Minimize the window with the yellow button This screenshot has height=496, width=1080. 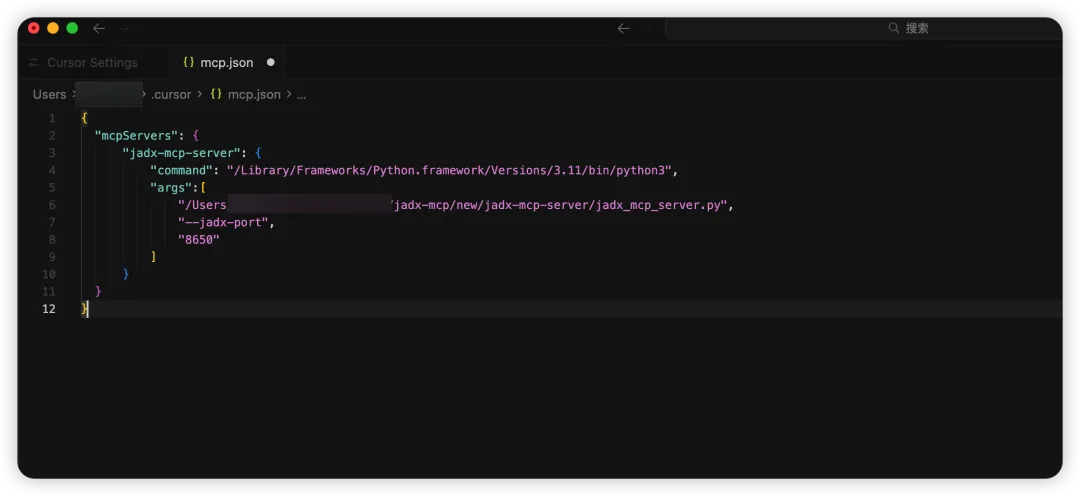tap(53, 28)
